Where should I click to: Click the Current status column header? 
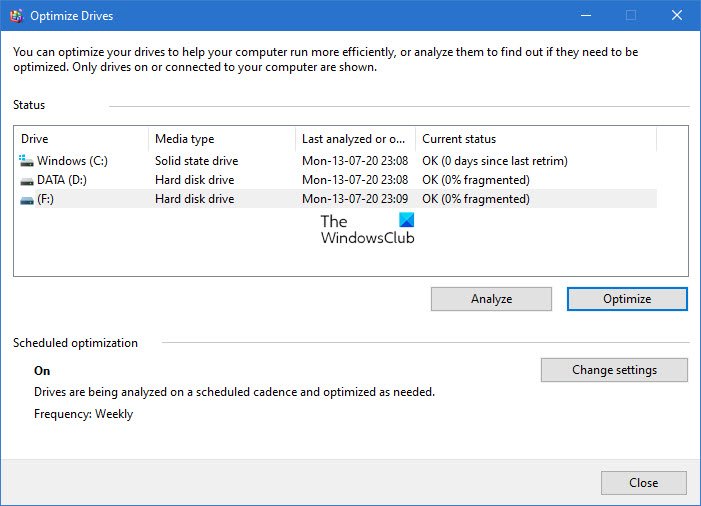(535, 139)
